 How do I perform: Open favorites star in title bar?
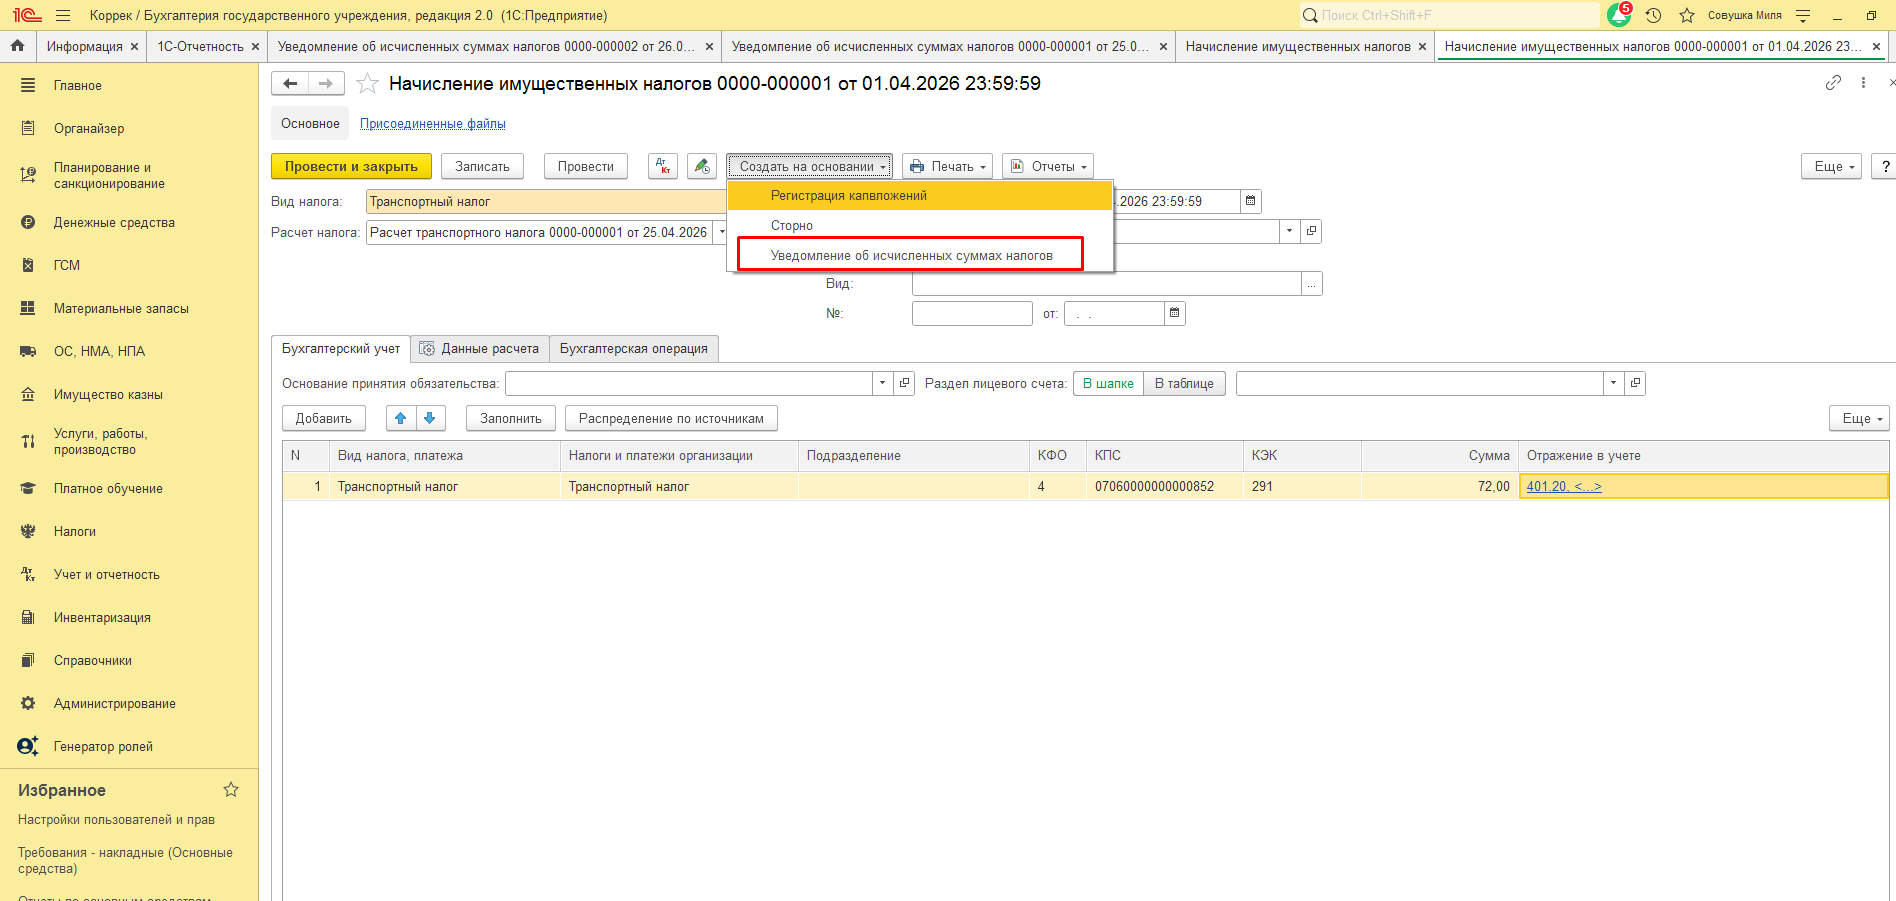coord(1687,15)
